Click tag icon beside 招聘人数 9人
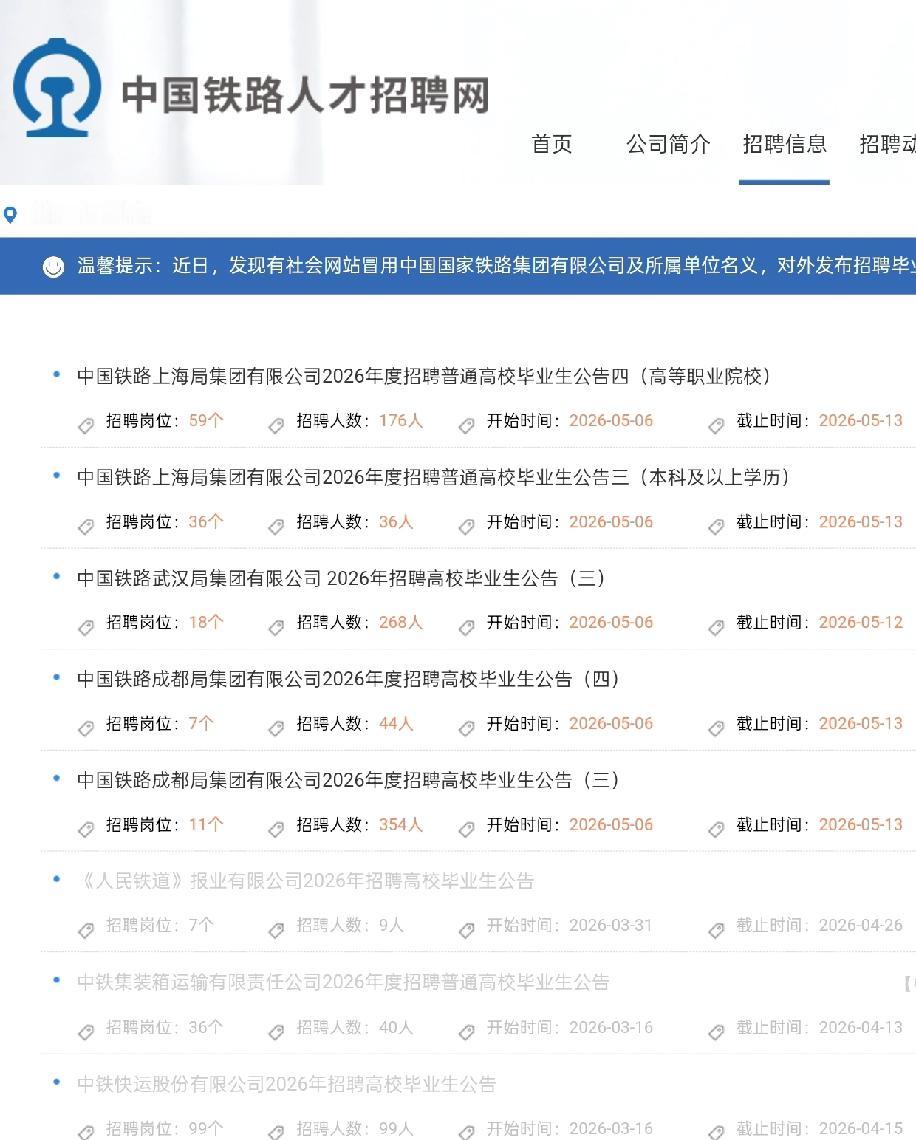The image size is (916, 1140). click(276, 930)
